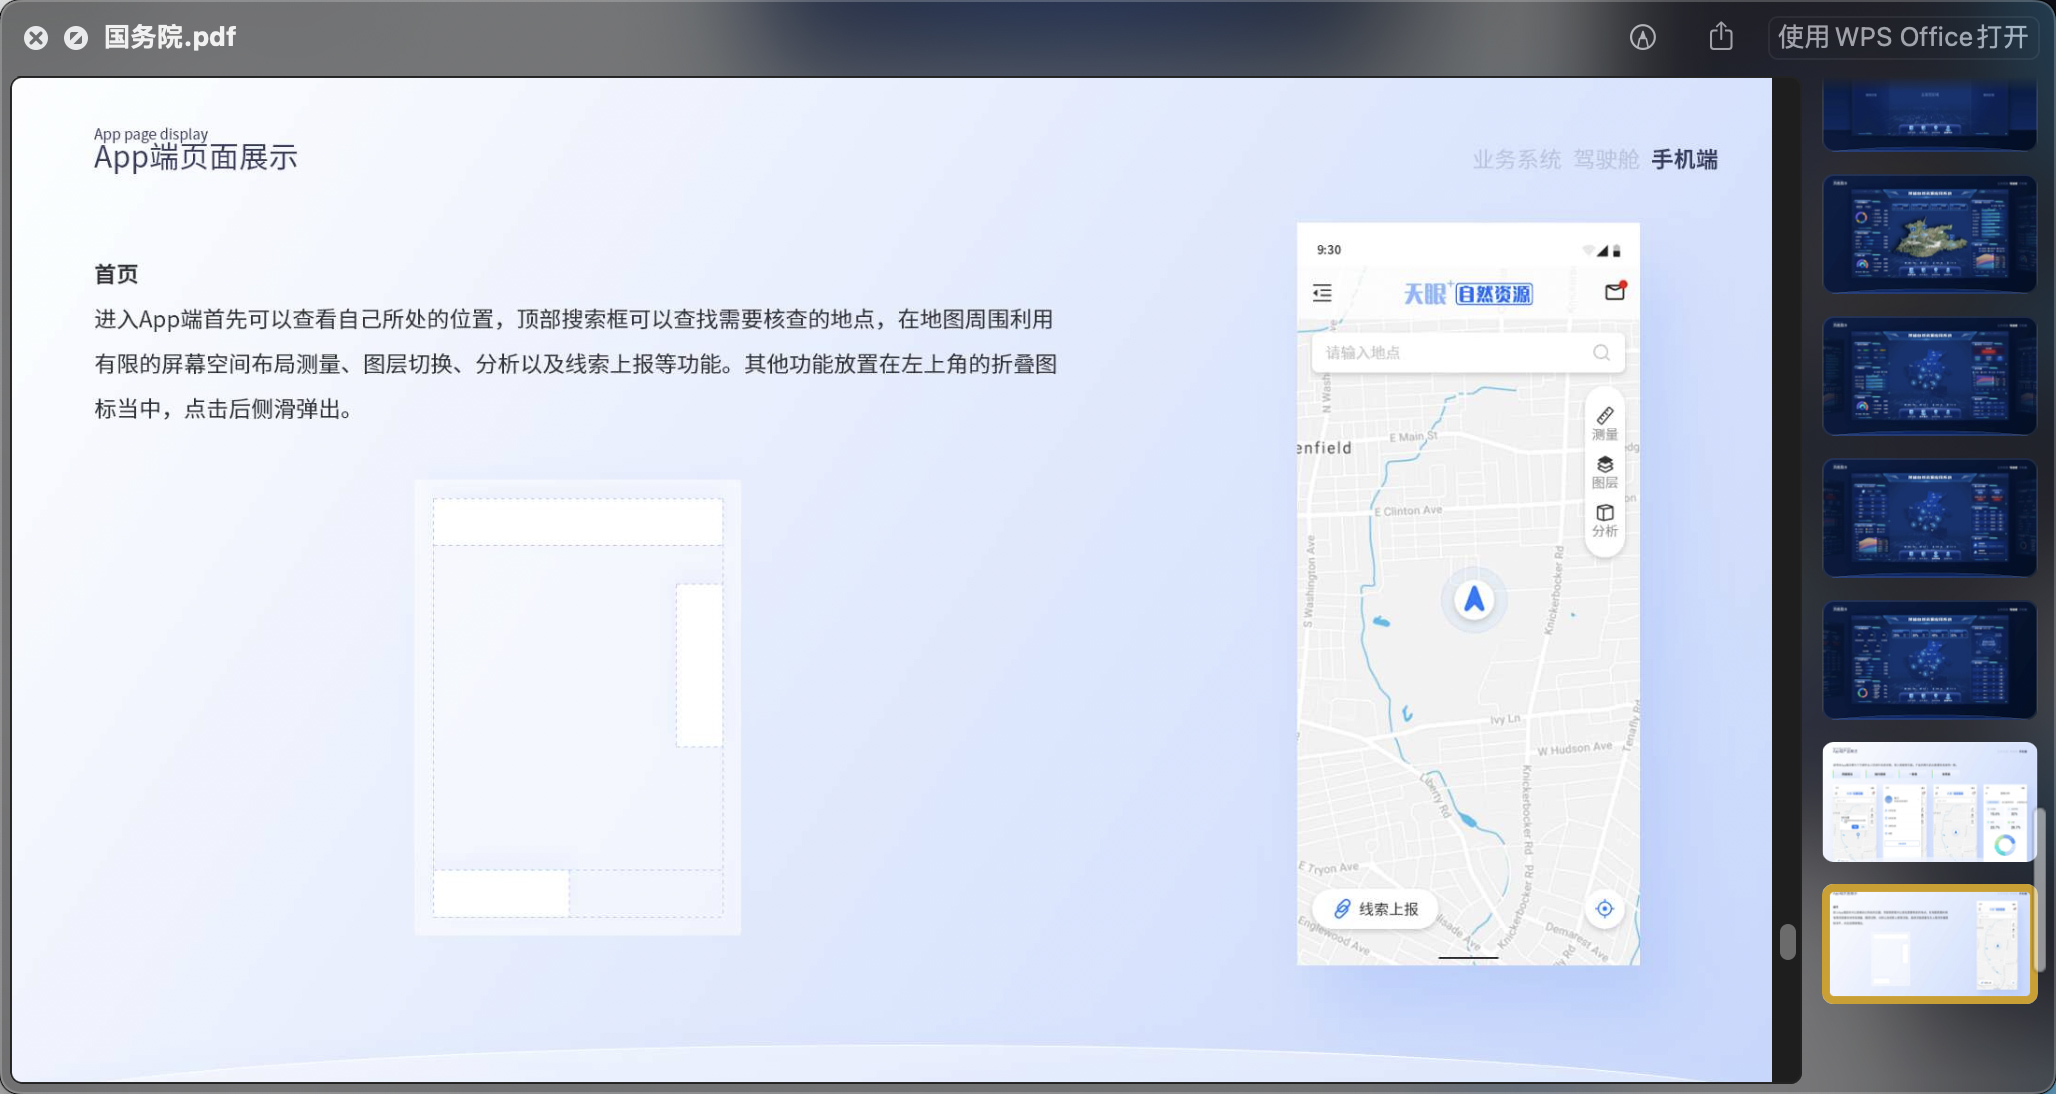Viewport: 2056px width, 1094px height.
Task: Open the 3D terrain dashboard thumbnail
Action: [1929, 234]
